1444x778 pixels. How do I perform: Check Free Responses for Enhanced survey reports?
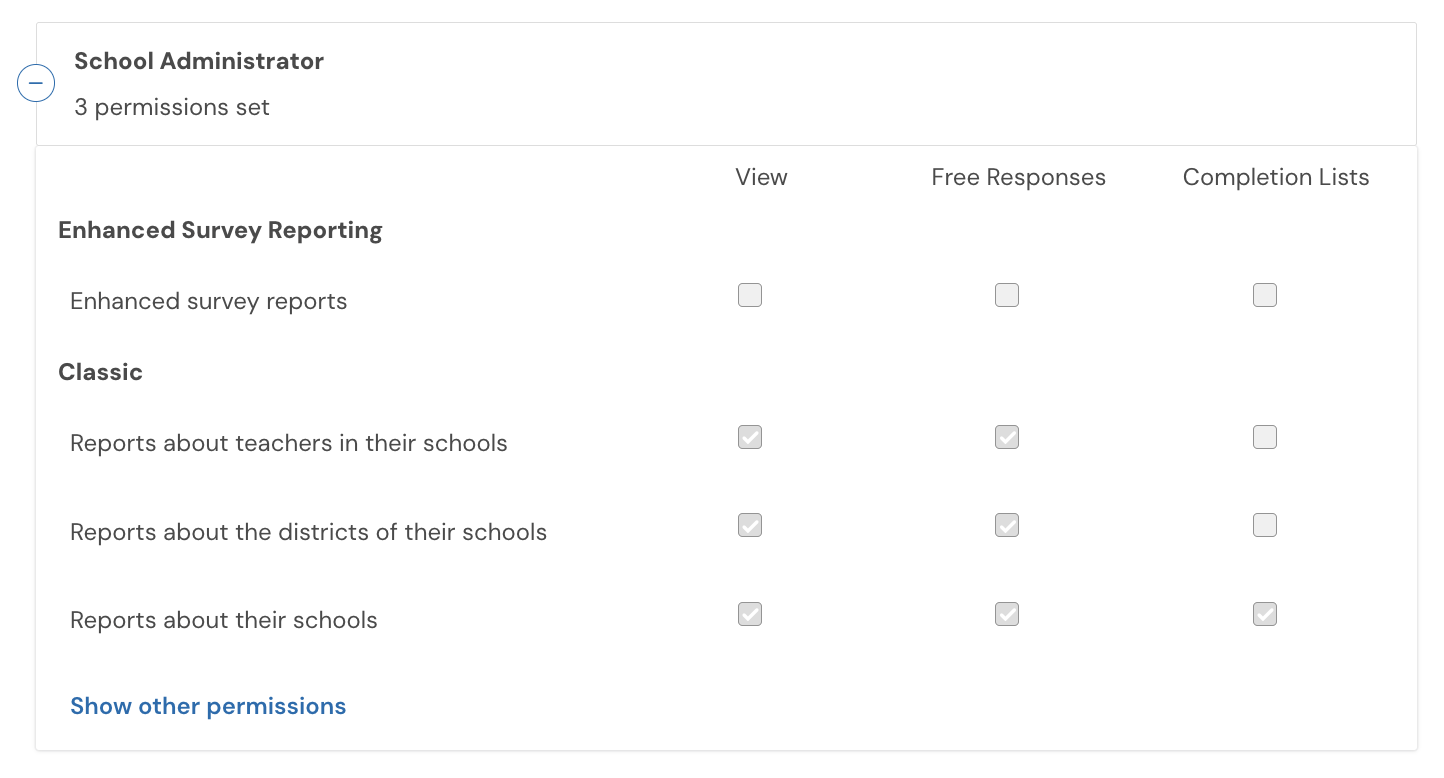pos(1007,295)
